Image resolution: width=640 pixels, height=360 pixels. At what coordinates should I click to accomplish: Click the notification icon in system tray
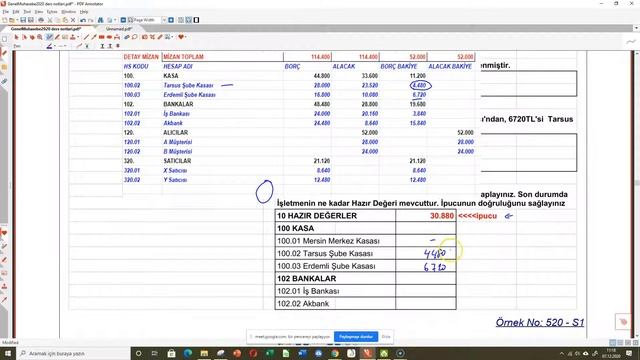tap(629, 353)
